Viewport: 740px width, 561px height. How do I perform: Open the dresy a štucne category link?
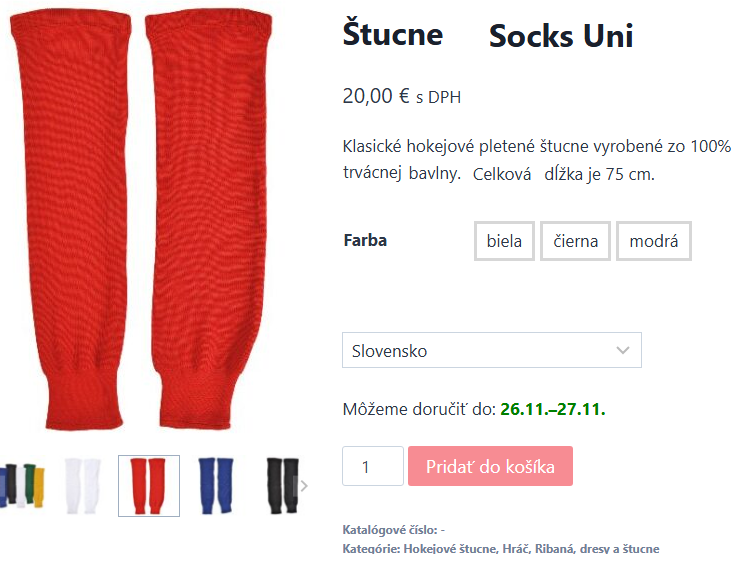pyautogui.click(x=622, y=549)
